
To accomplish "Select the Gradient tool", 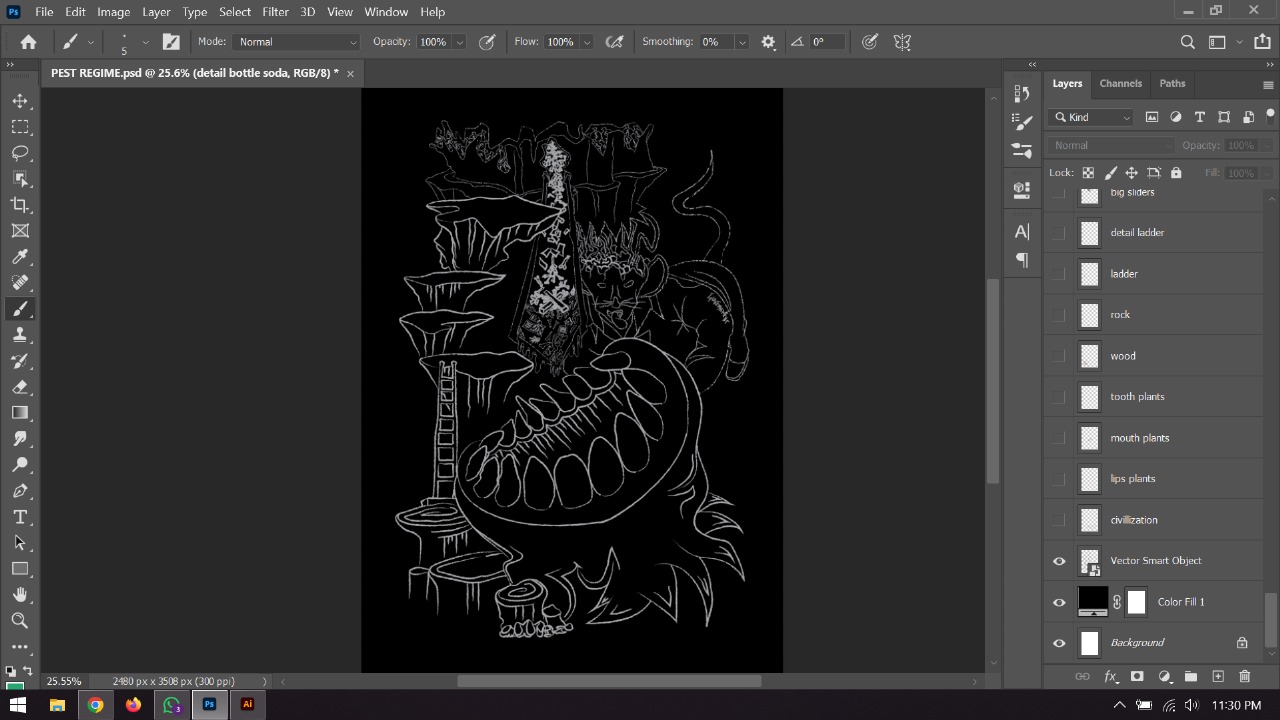I will [19, 413].
